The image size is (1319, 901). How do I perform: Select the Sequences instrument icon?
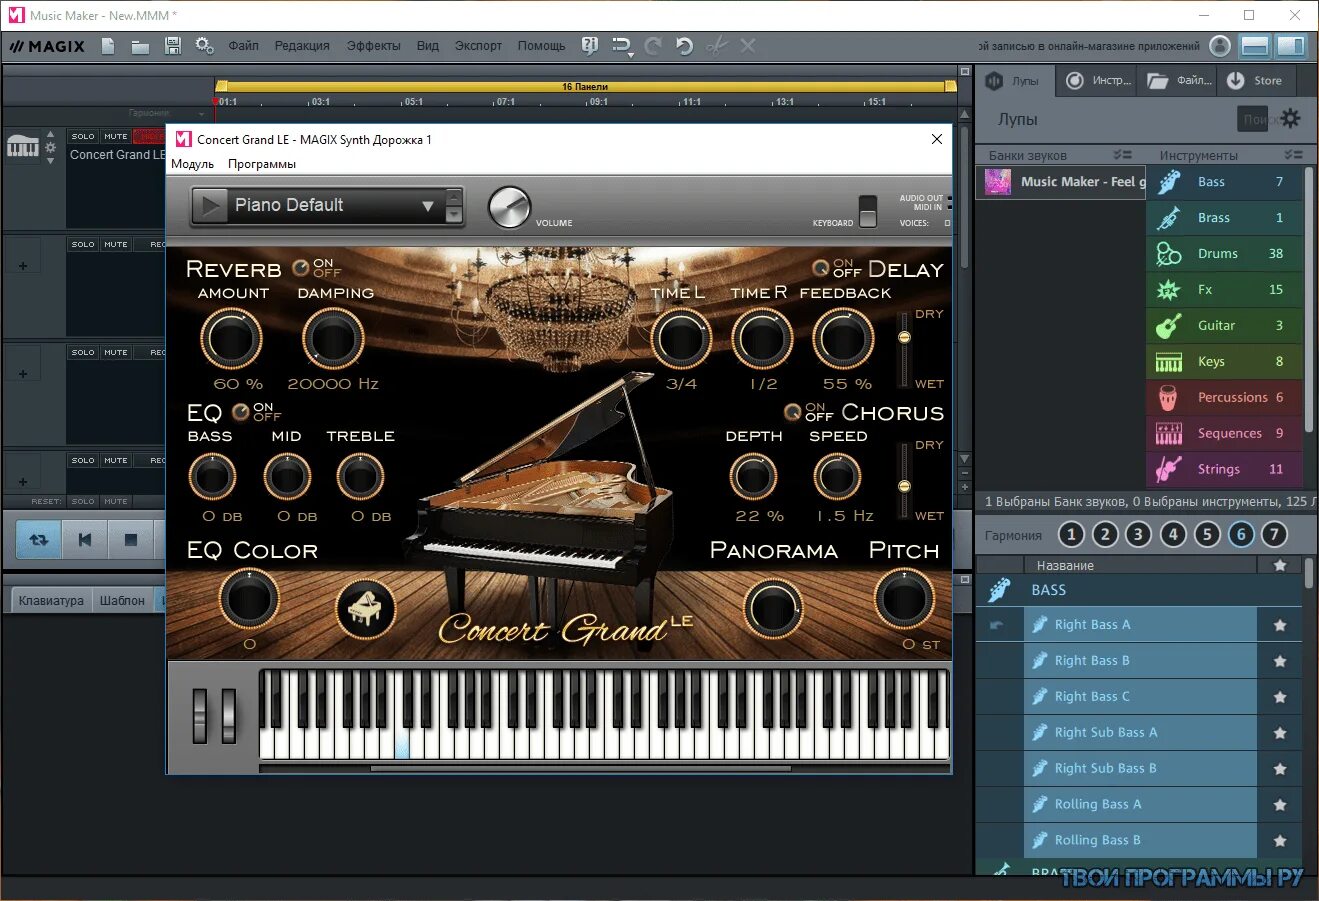point(1168,434)
